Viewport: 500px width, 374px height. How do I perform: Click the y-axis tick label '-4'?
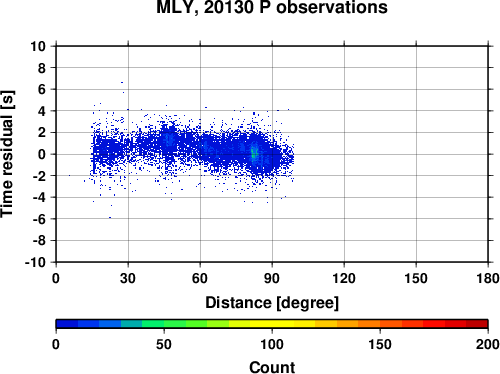tap(39, 198)
